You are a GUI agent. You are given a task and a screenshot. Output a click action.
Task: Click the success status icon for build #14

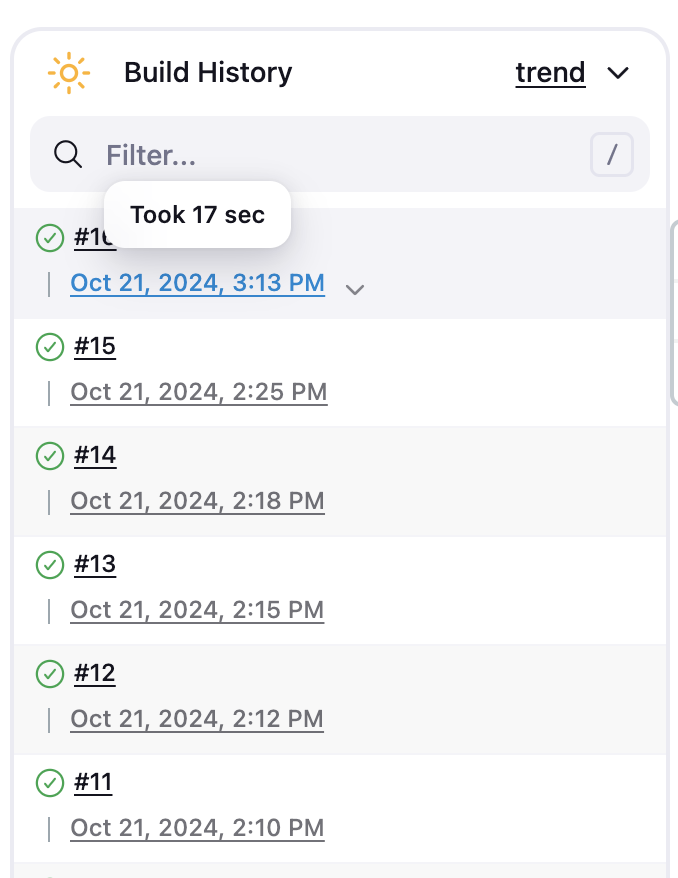(49, 456)
